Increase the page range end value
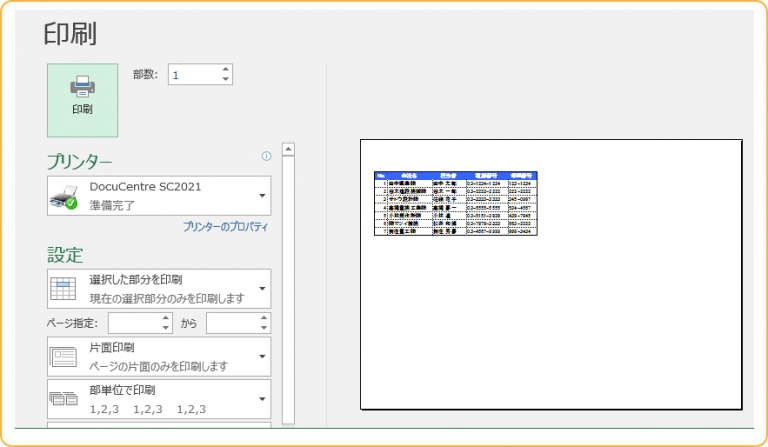The image size is (768, 447). (x=264, y=318)
